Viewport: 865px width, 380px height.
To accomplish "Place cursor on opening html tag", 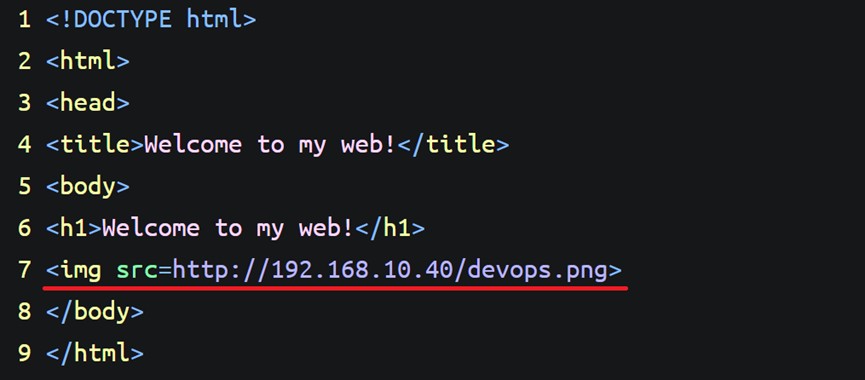I will click(88, 61).
